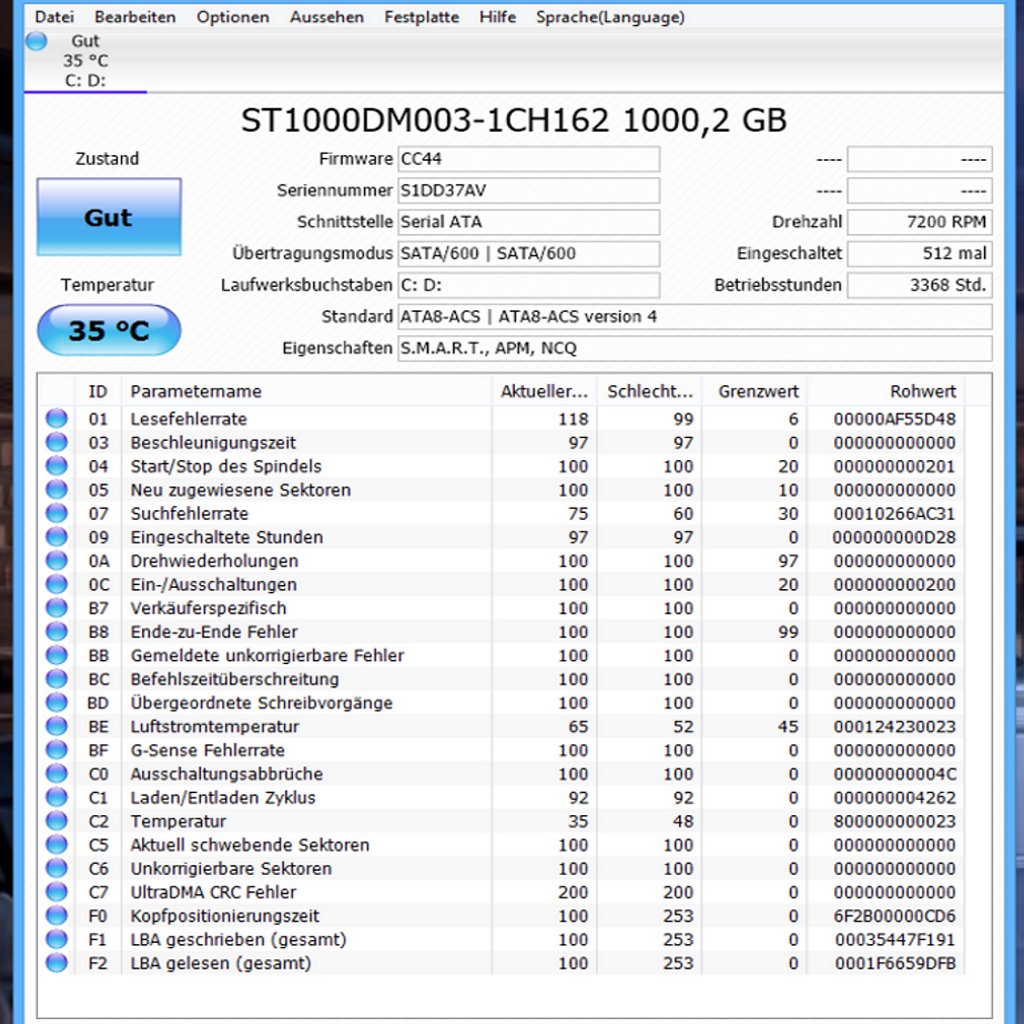Open the Festplatte menu

(x=422, y=17)
